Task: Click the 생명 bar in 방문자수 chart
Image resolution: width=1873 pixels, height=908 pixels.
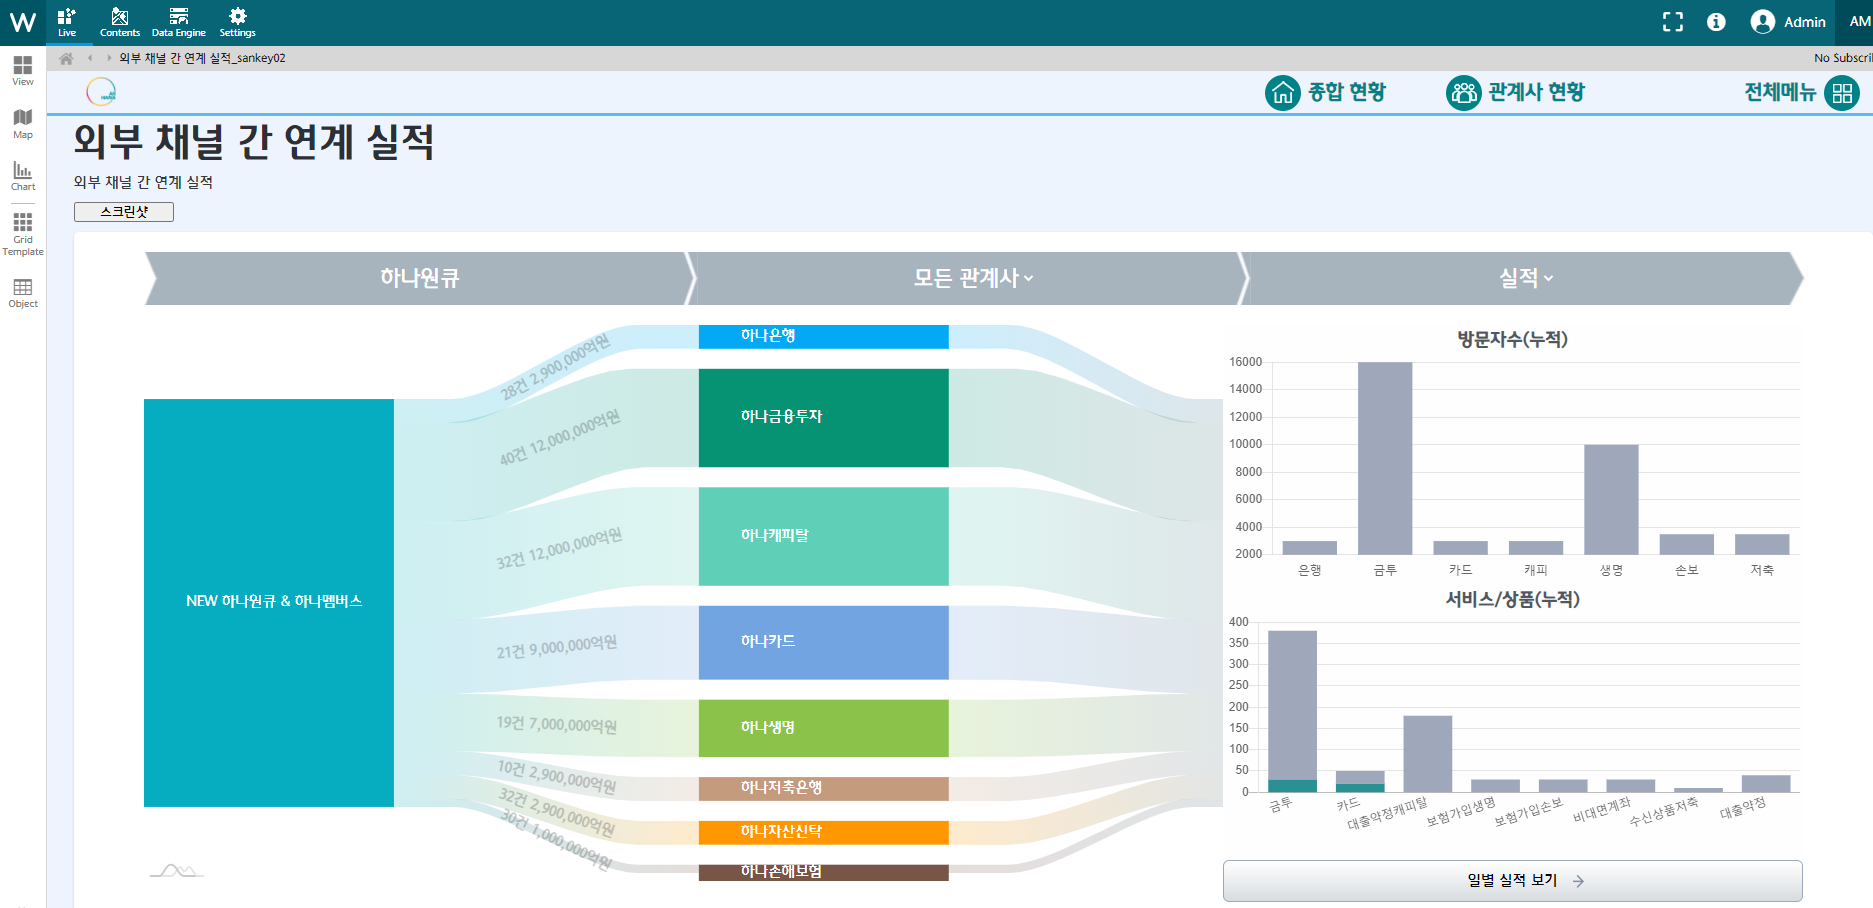Action: pos(1611,500)
